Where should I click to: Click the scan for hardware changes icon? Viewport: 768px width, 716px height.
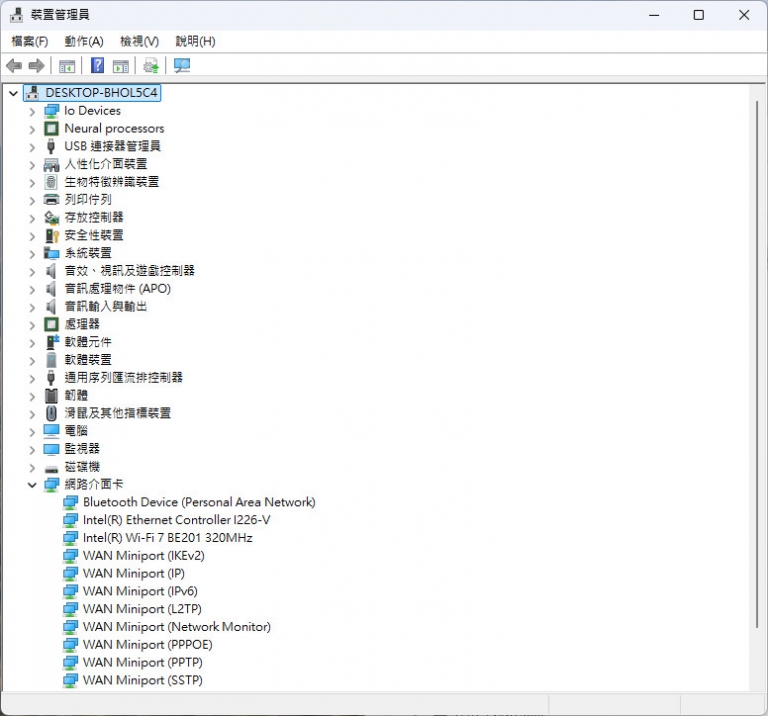pyautogui.click(x=182, y=66)
